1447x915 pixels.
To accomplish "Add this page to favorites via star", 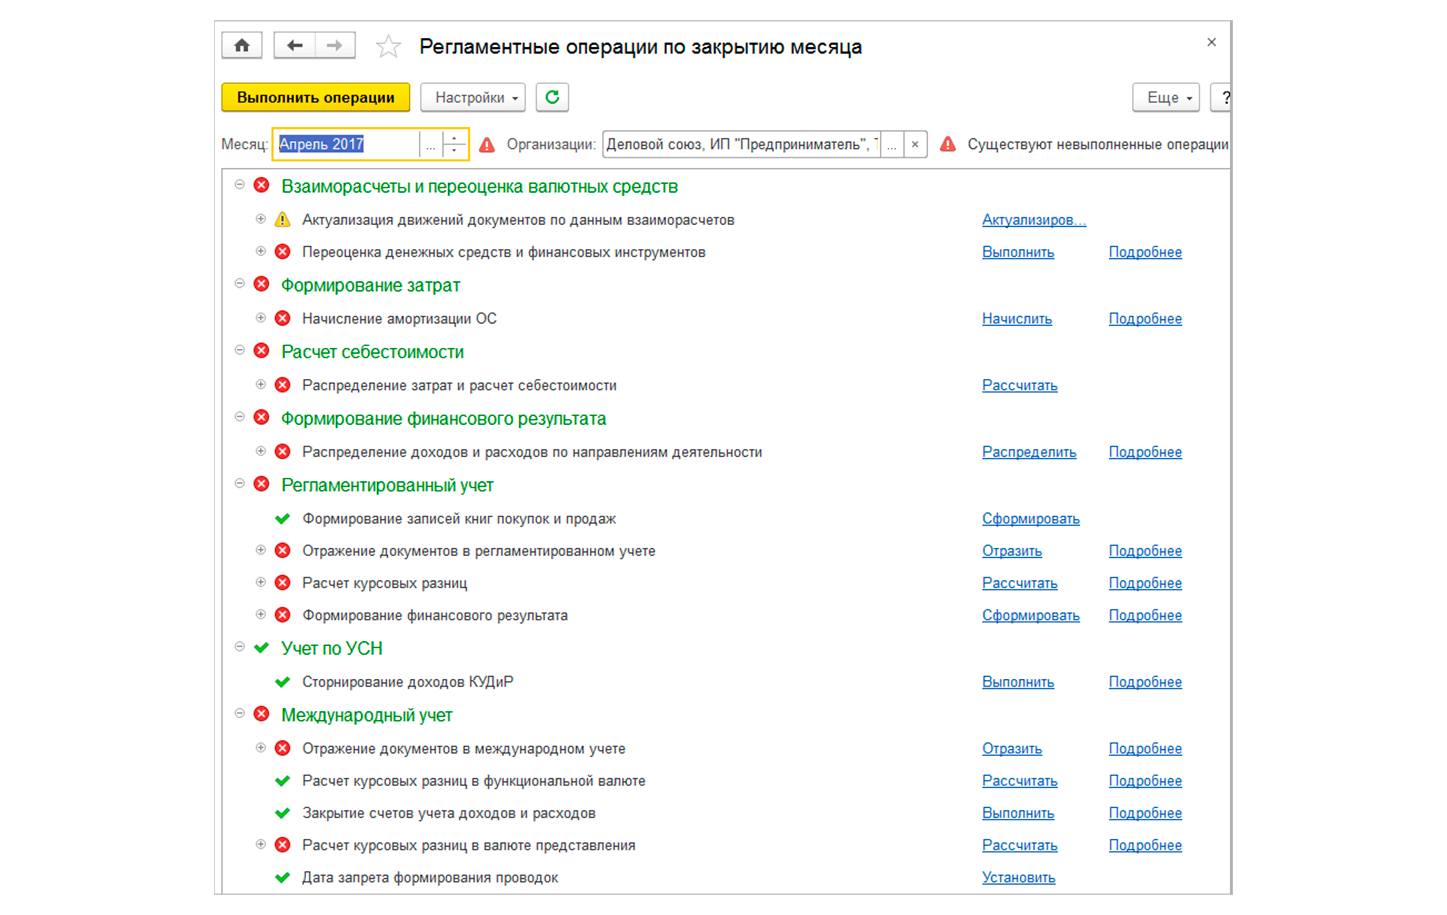I will [x=388, y=44].
